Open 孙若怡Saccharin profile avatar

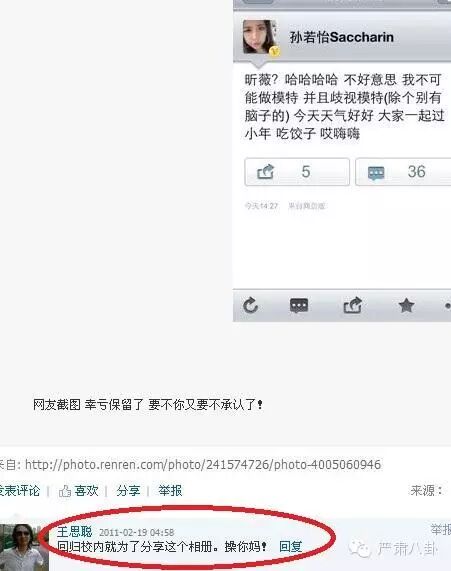[260, 38]
